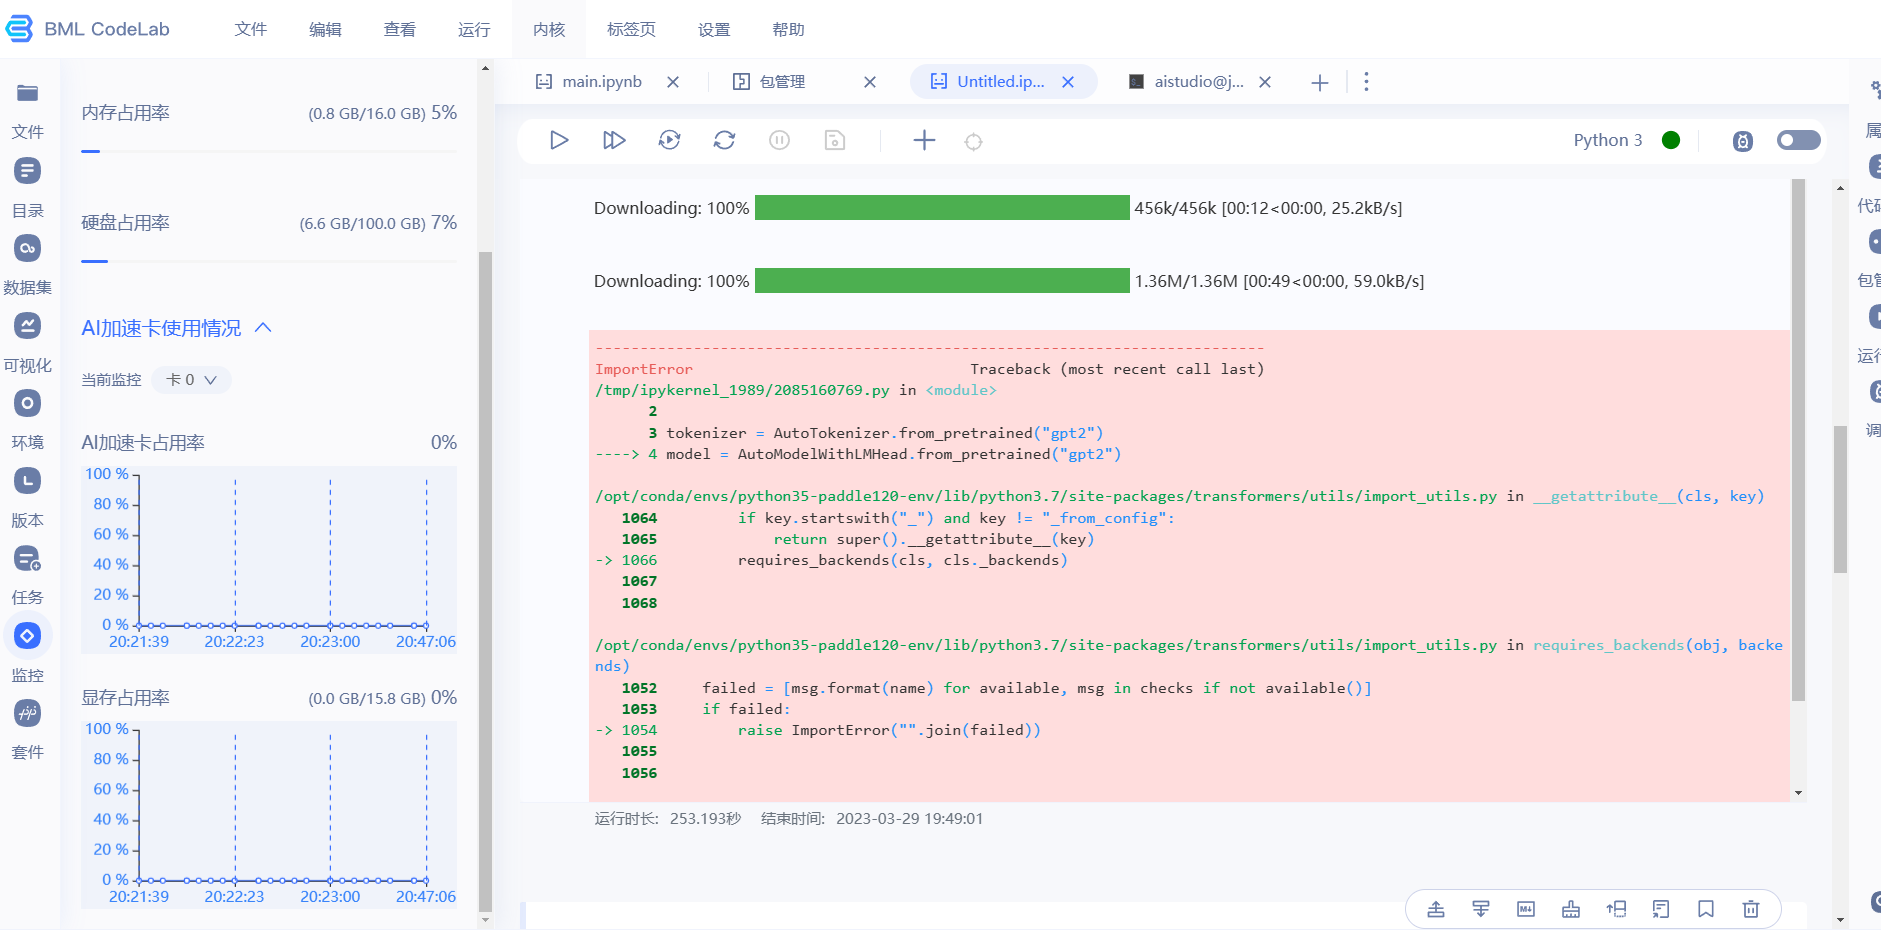
Task: Click the 1.36M/1.36M download progress bar
Action: pos(942,281)
